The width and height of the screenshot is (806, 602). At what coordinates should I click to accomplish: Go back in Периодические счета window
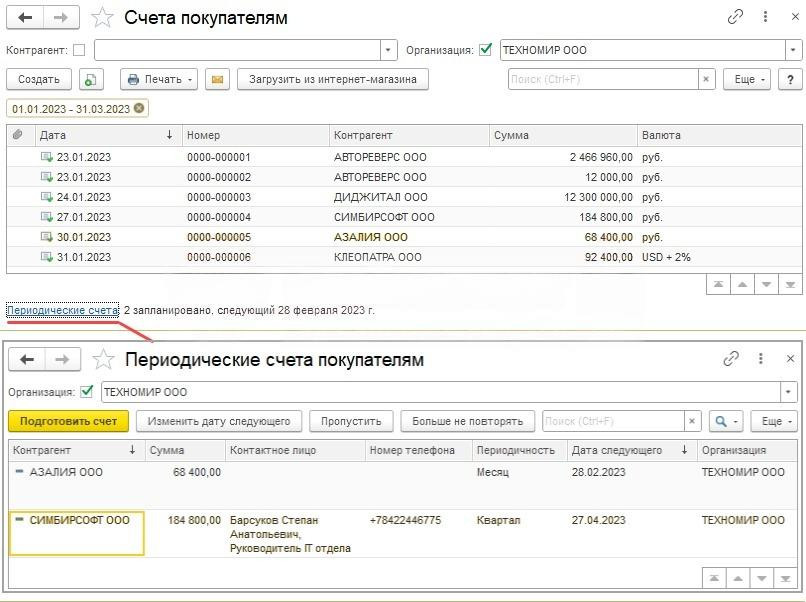(x=27, y=359)
